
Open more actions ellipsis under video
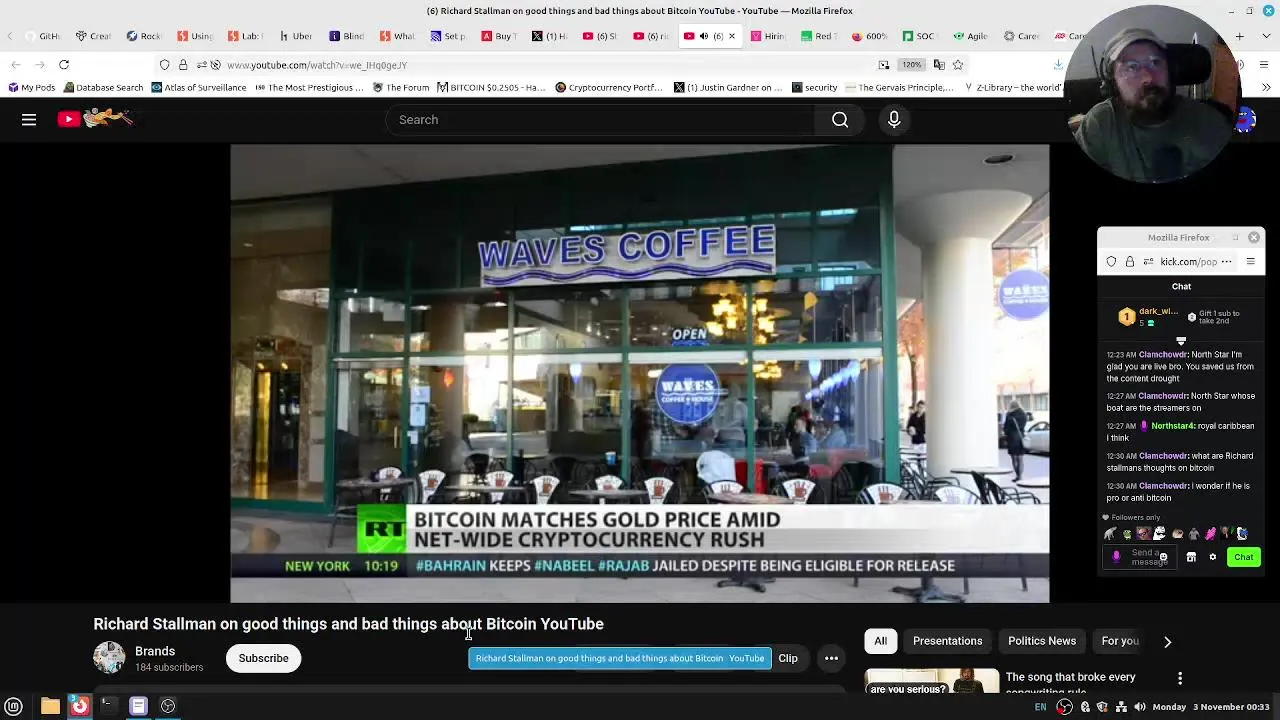[831, 658]
